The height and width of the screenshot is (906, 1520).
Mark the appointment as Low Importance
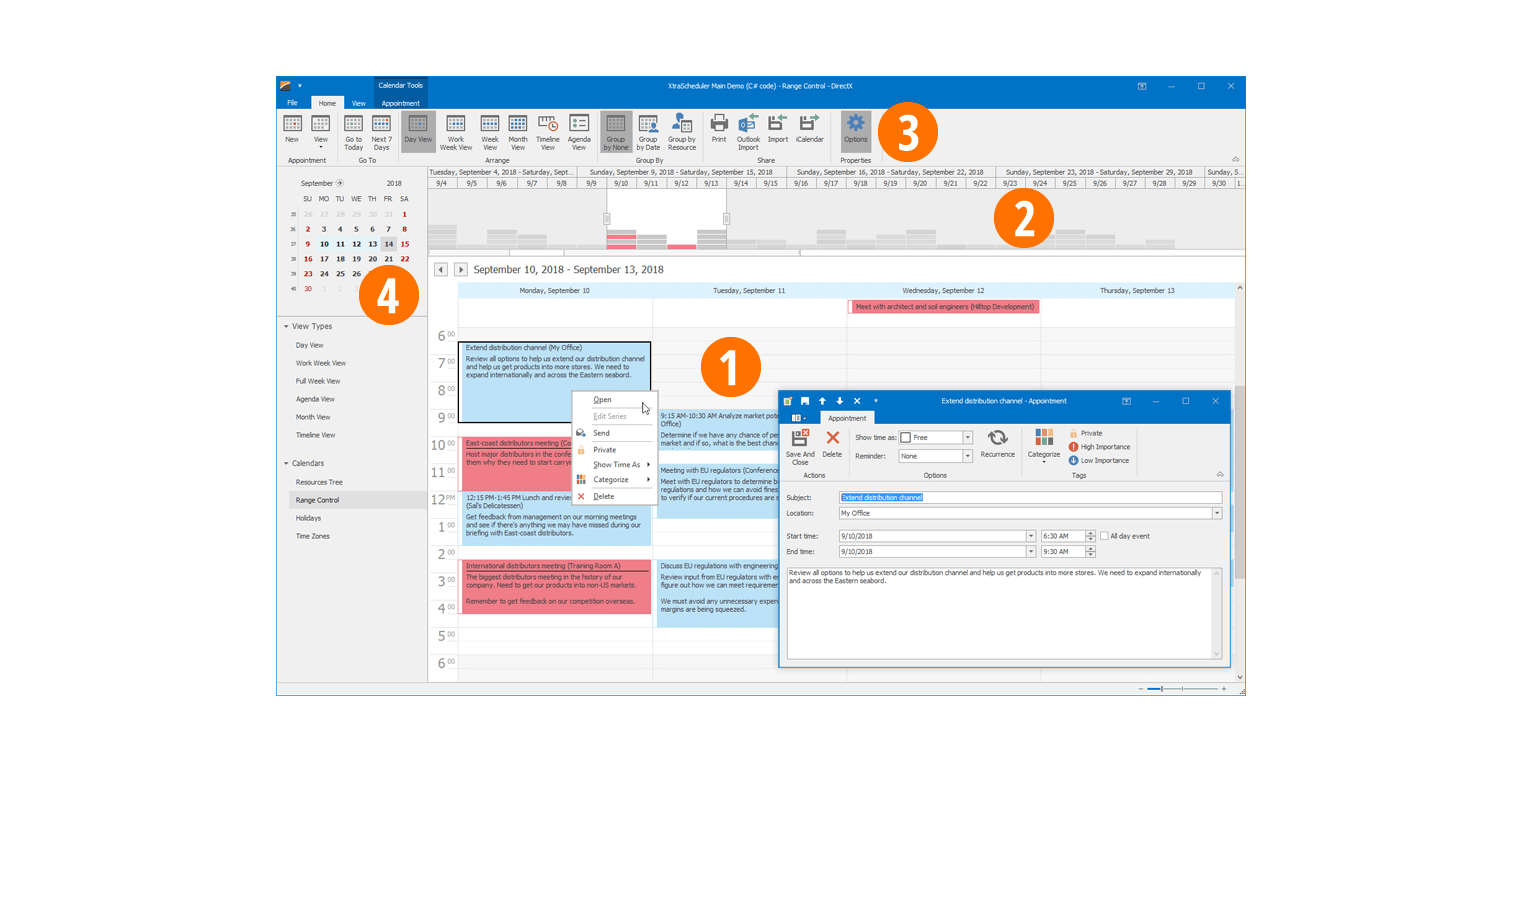[1099, 461]
